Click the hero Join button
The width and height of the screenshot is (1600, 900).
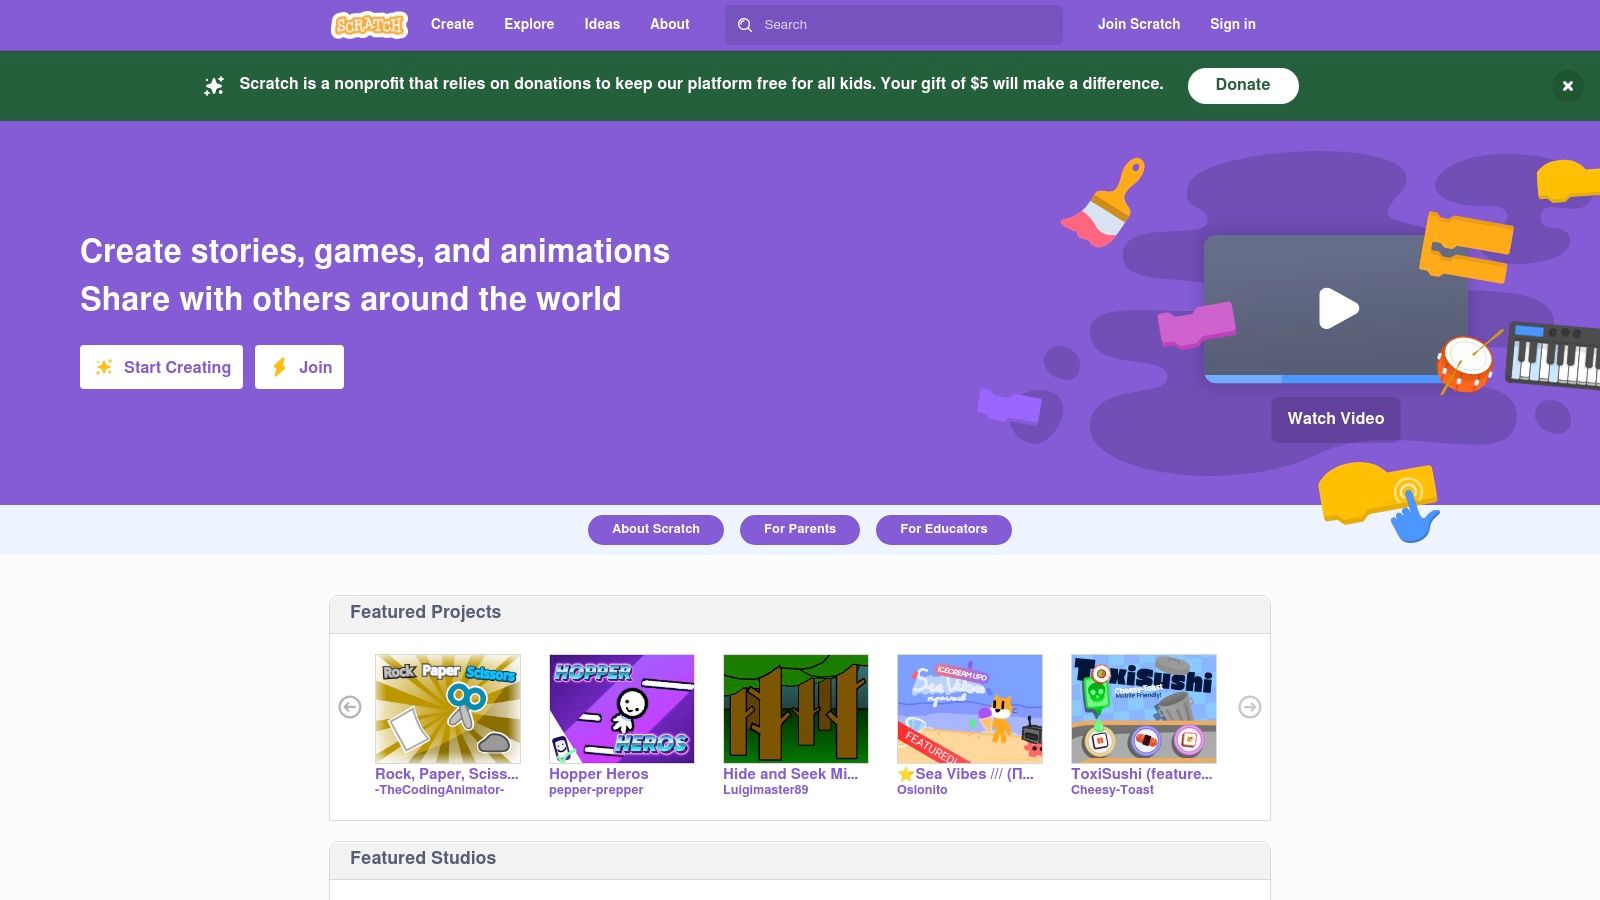coord(299,367)
